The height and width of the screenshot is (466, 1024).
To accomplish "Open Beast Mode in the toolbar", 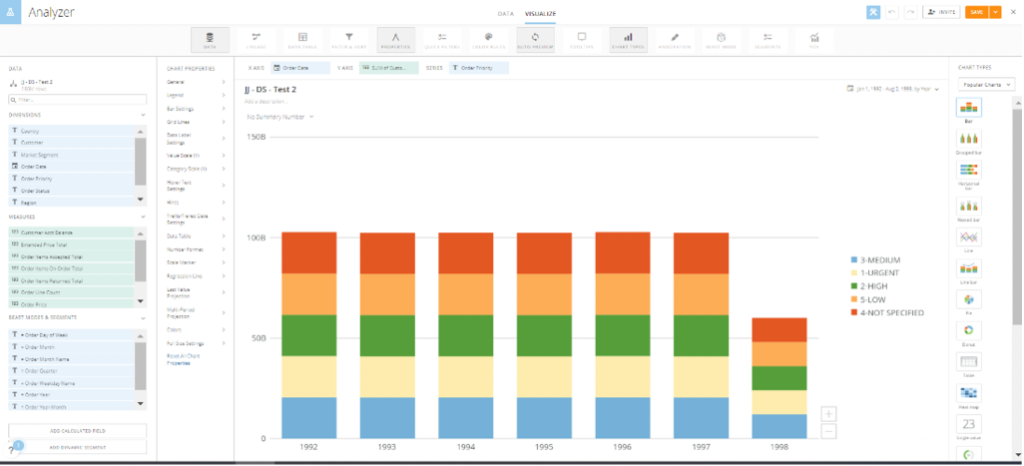I will tap(721, 40).
